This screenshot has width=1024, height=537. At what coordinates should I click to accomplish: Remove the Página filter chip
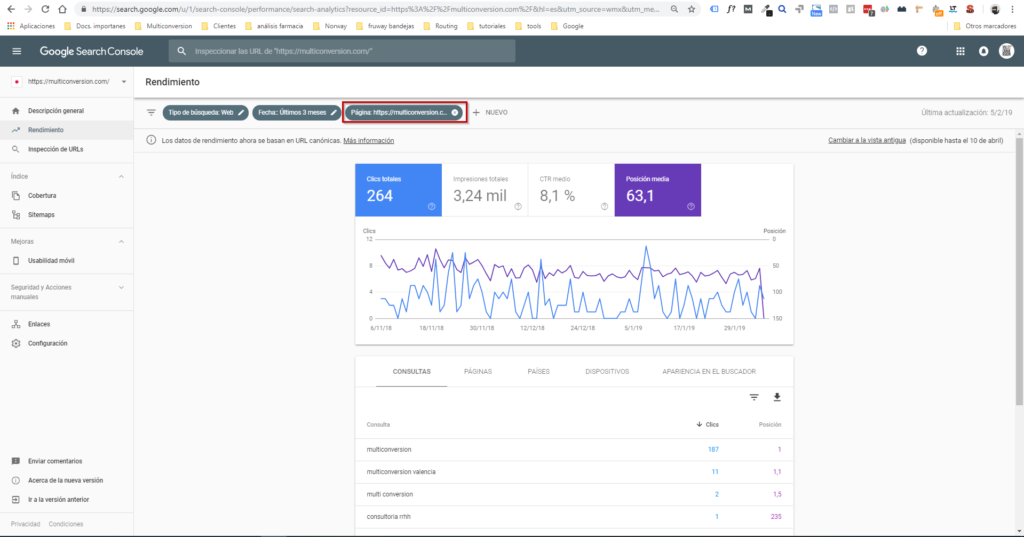455,112
